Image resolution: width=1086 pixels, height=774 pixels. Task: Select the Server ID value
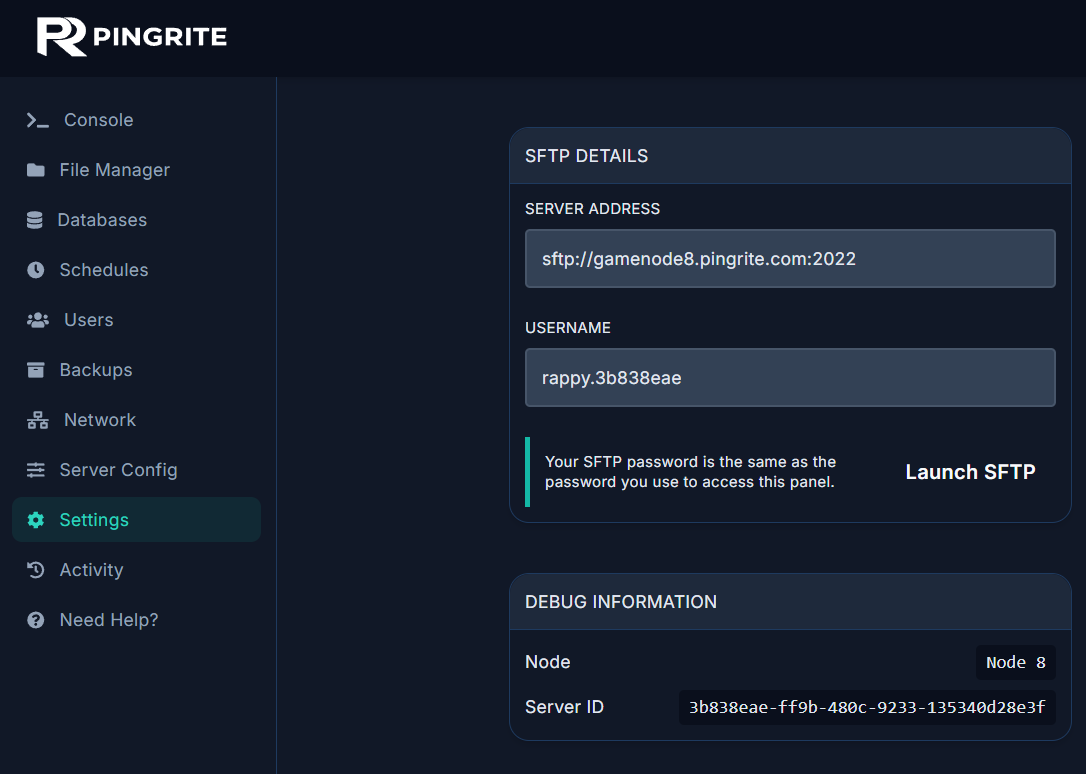866,707
